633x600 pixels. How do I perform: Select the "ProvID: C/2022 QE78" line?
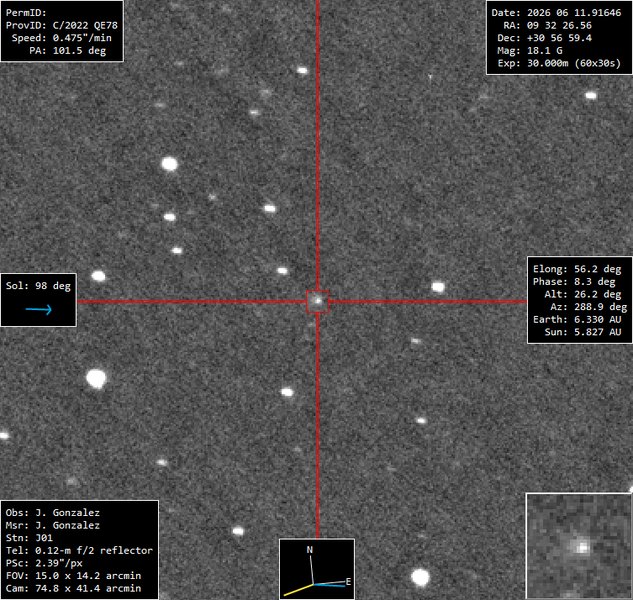[62, 25]
